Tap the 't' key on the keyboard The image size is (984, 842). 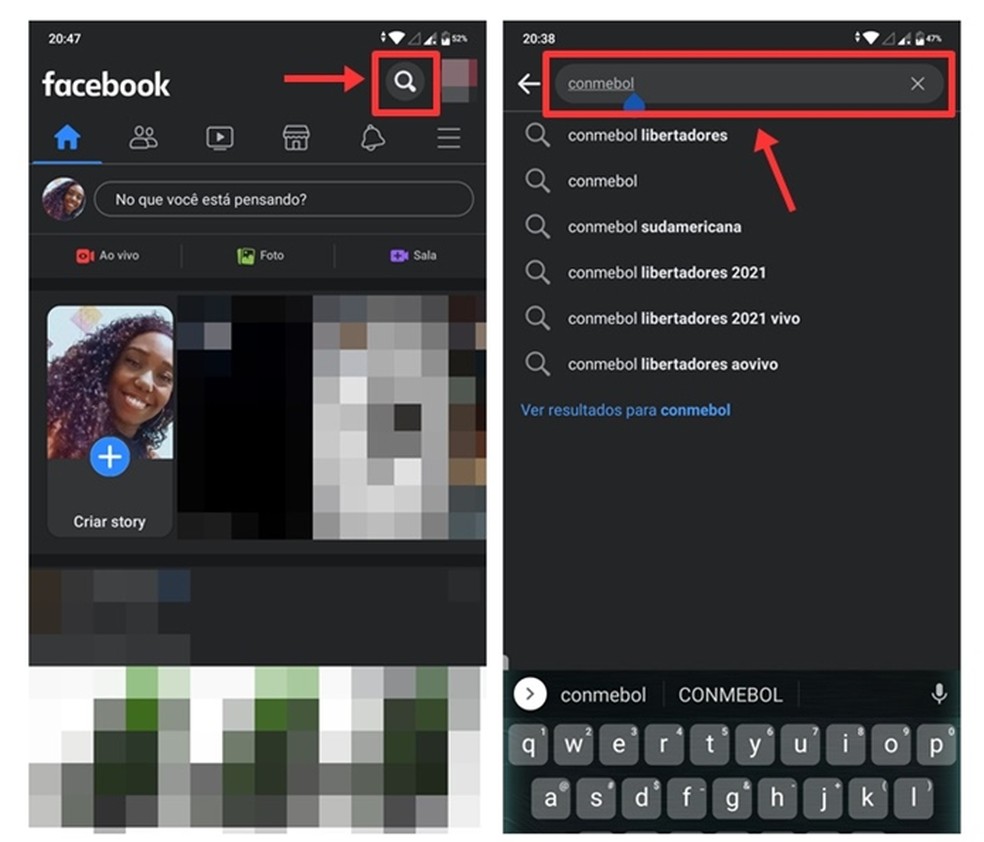(x=710, y=745)
